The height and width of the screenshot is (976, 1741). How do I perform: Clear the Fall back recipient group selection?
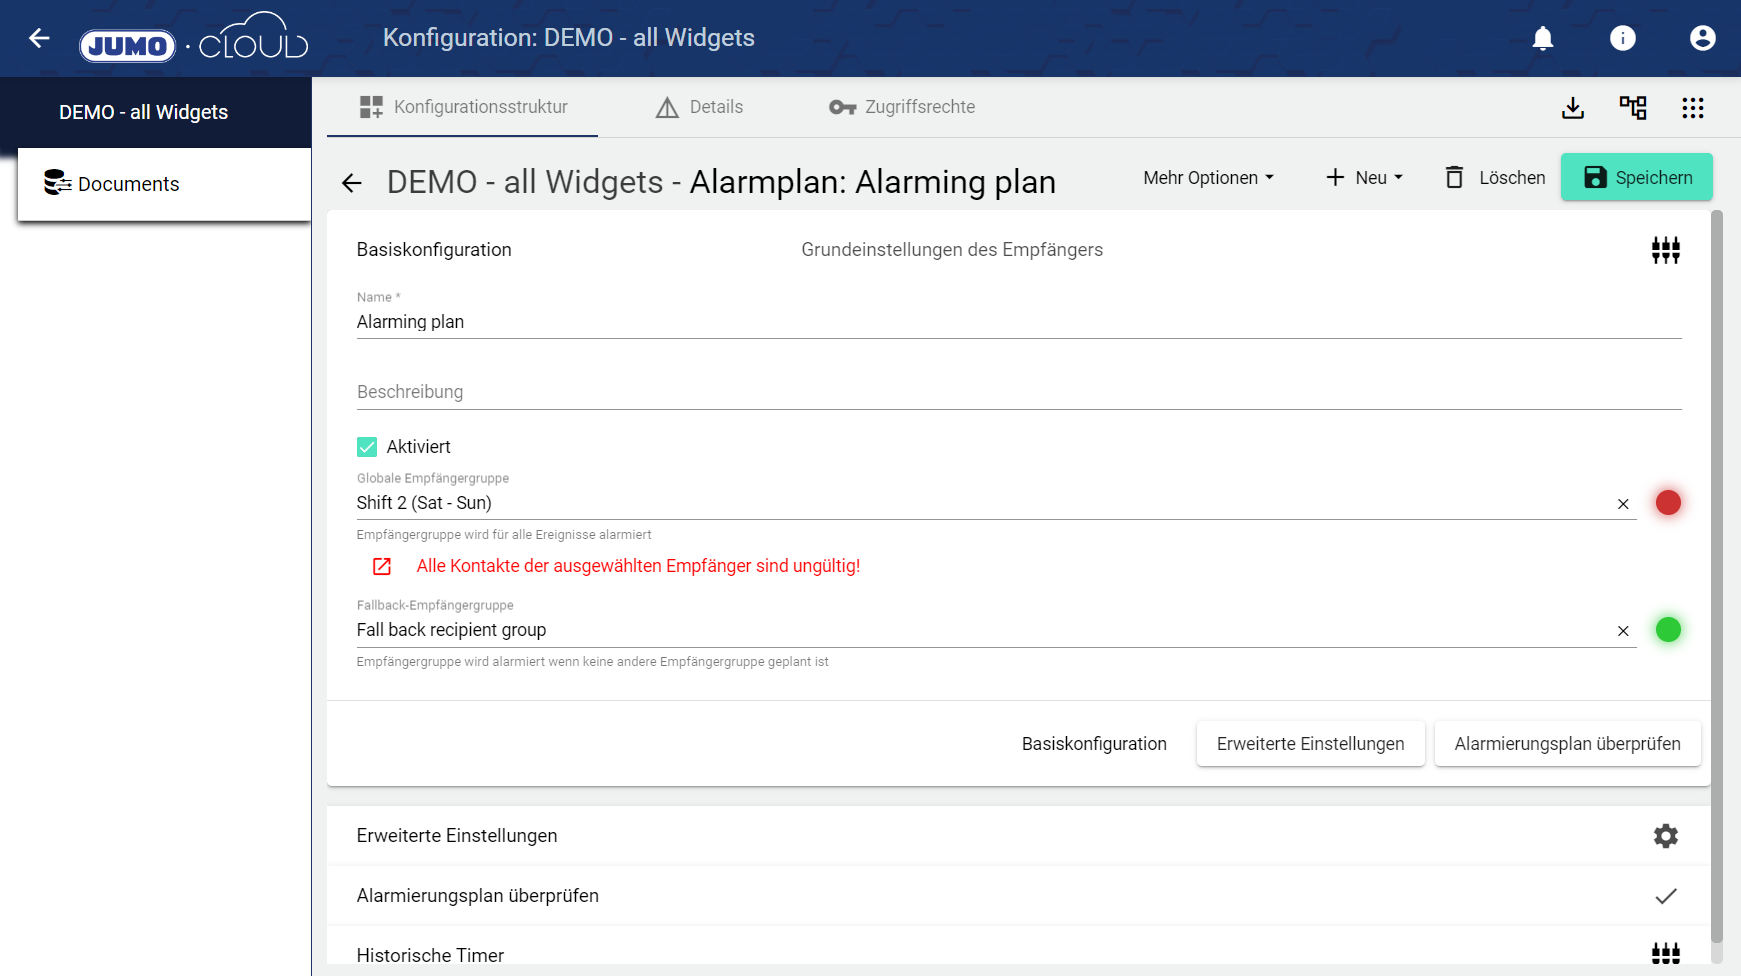[1623, 631]
